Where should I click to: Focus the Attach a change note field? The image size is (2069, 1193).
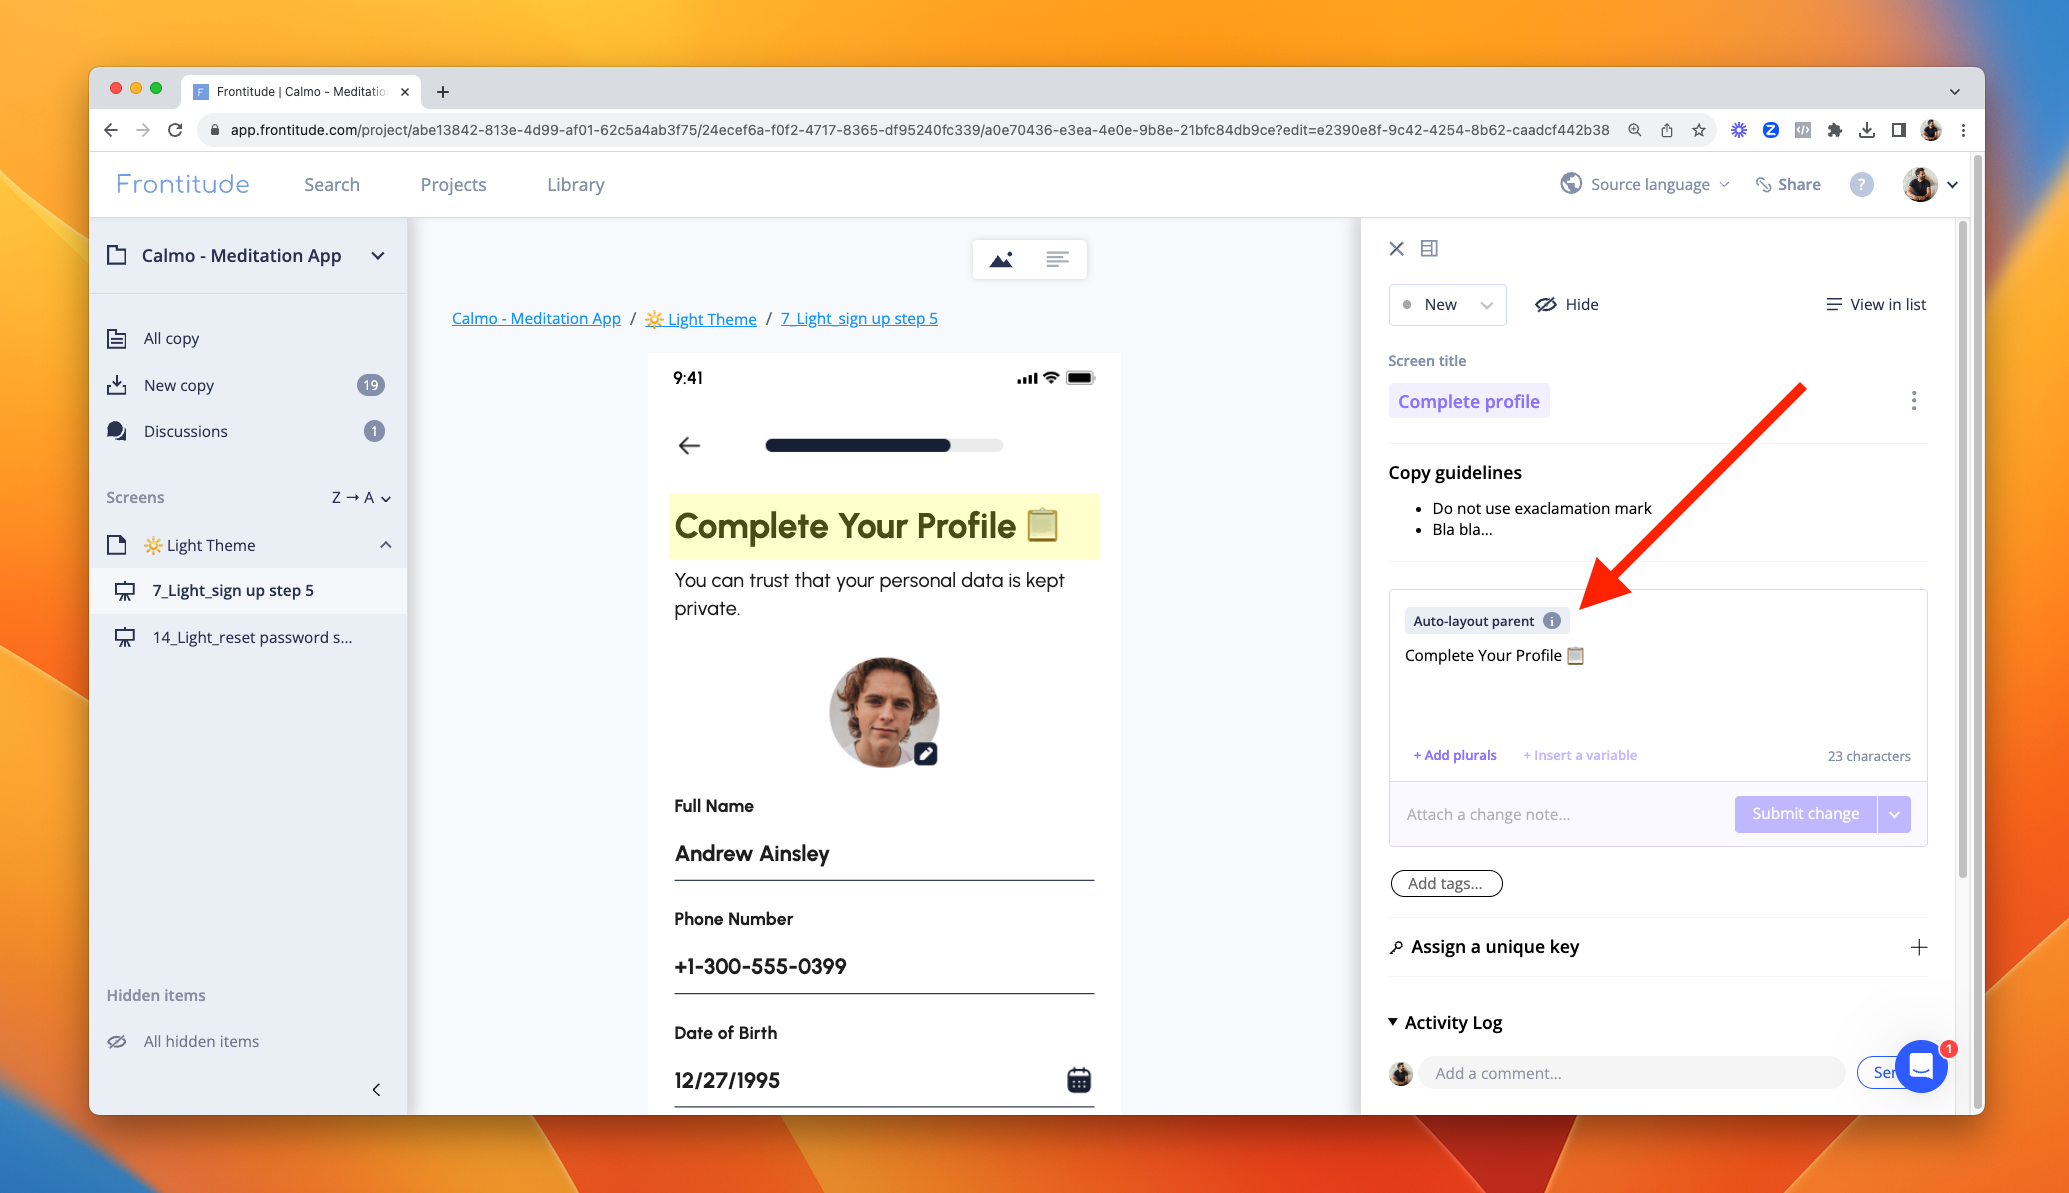[x=1563, y=815]
